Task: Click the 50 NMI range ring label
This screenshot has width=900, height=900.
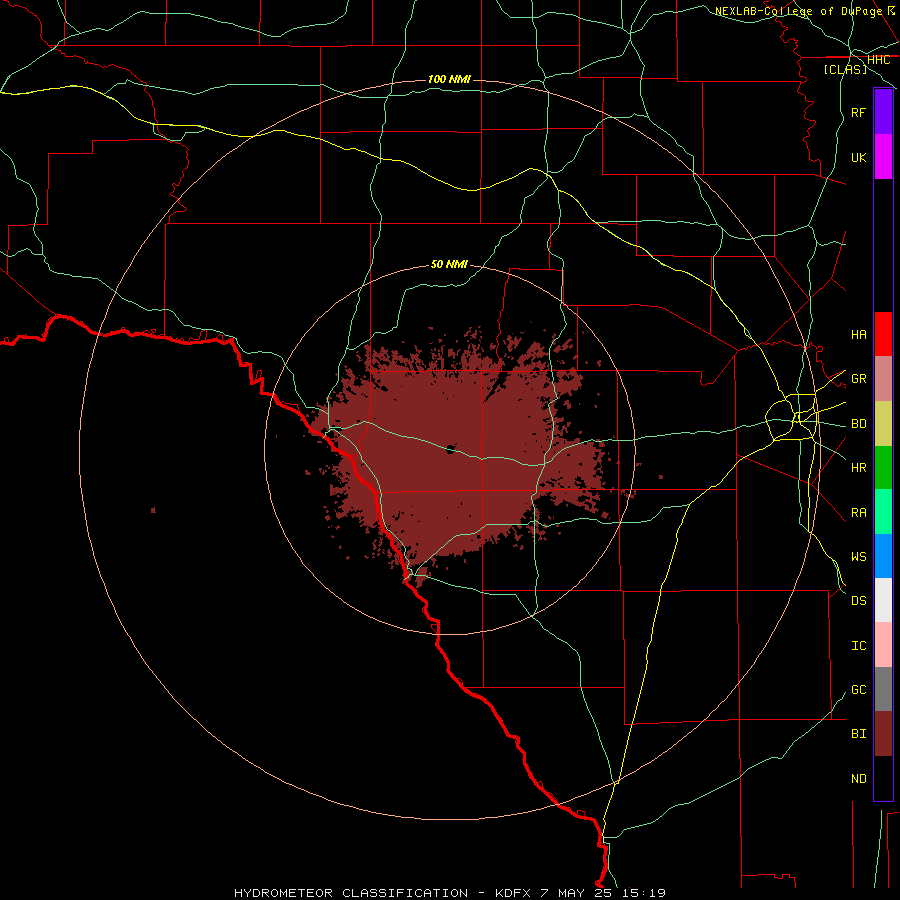Action: point(449,264)
